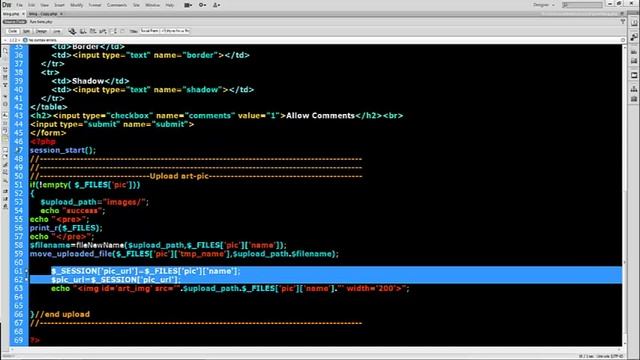Open the second collapsed panel icon on right dock
Screen dimensions: 640x360
tap(634, 37)
